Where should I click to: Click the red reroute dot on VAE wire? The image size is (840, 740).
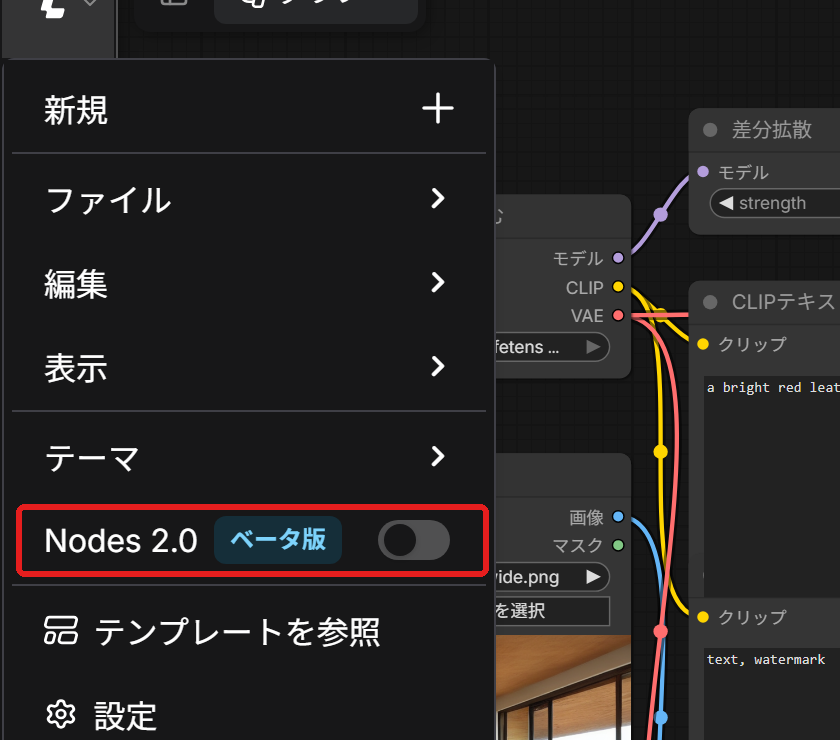click(x=661, y=632)
